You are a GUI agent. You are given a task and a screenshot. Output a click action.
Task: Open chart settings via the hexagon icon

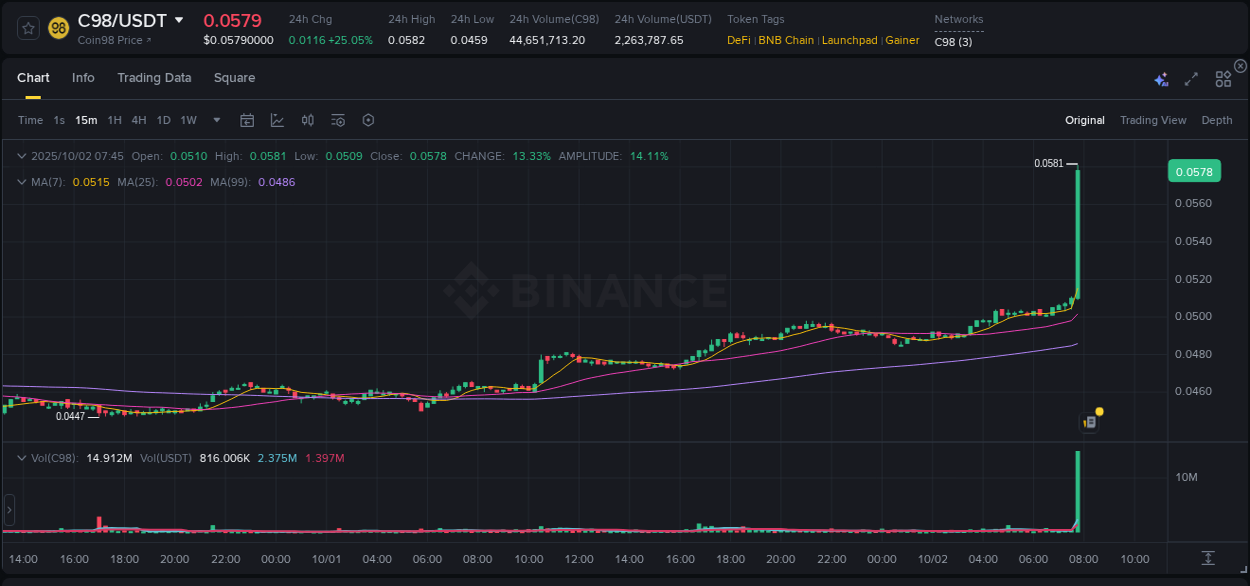[x=367, y=119]
